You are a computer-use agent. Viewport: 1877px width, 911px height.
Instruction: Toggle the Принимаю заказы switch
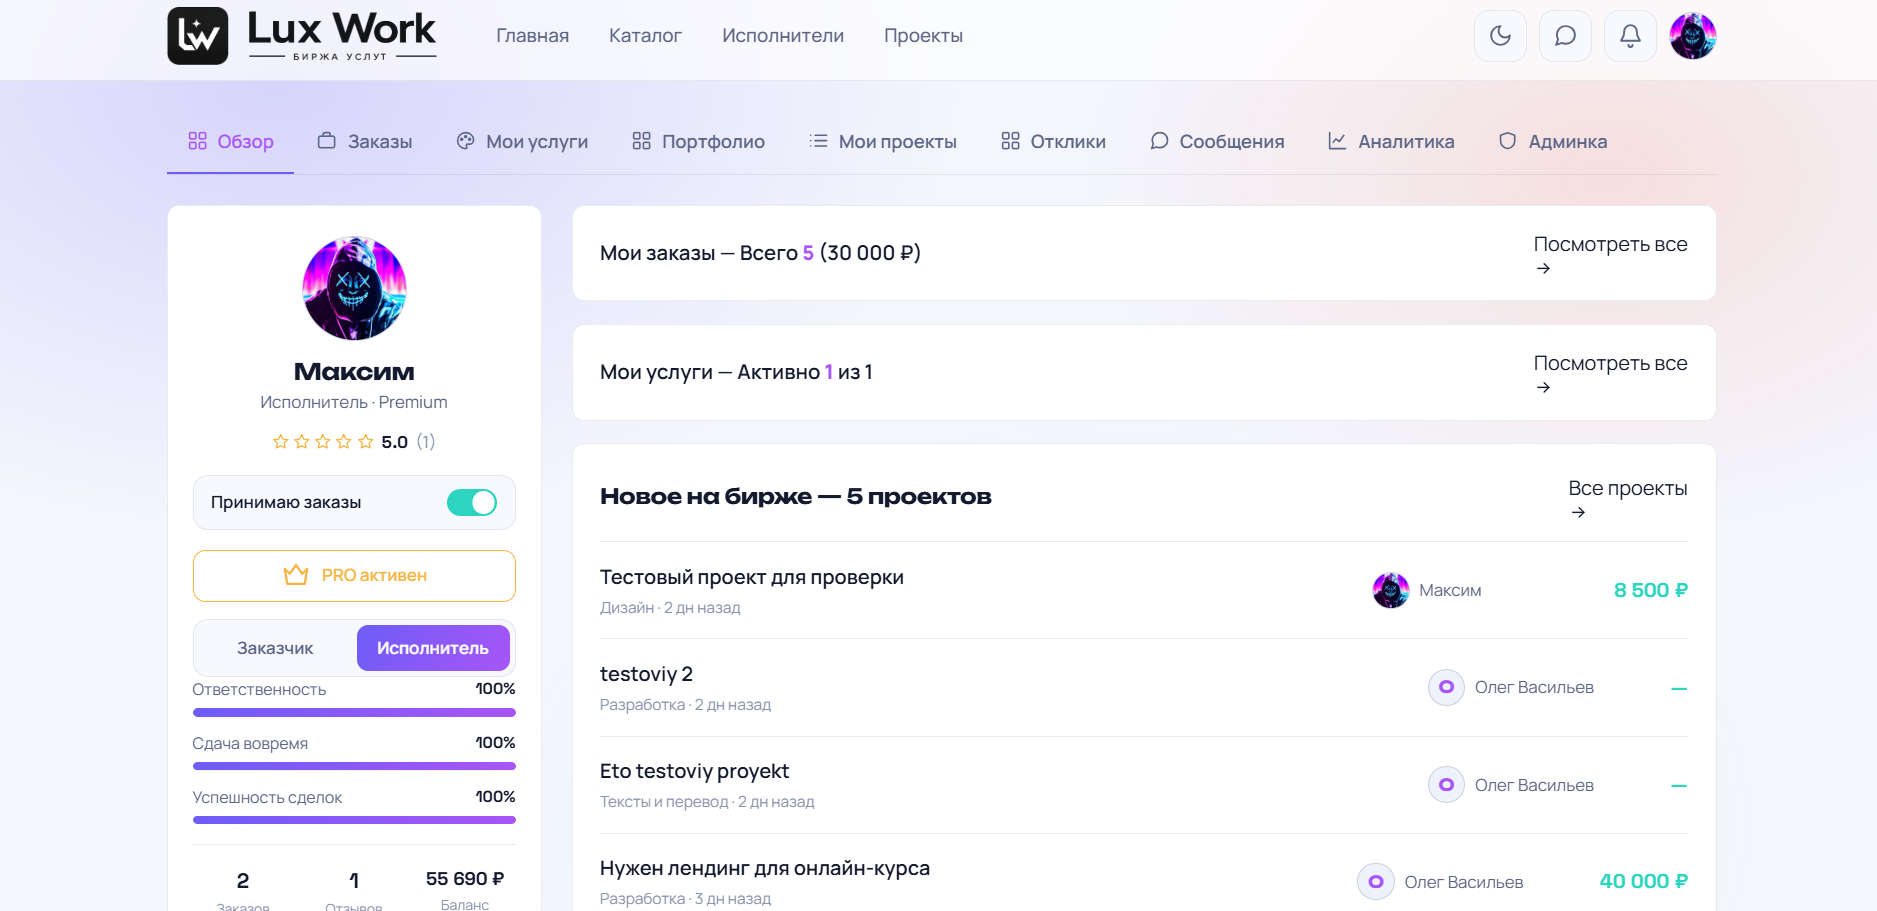tap(472, 502)
